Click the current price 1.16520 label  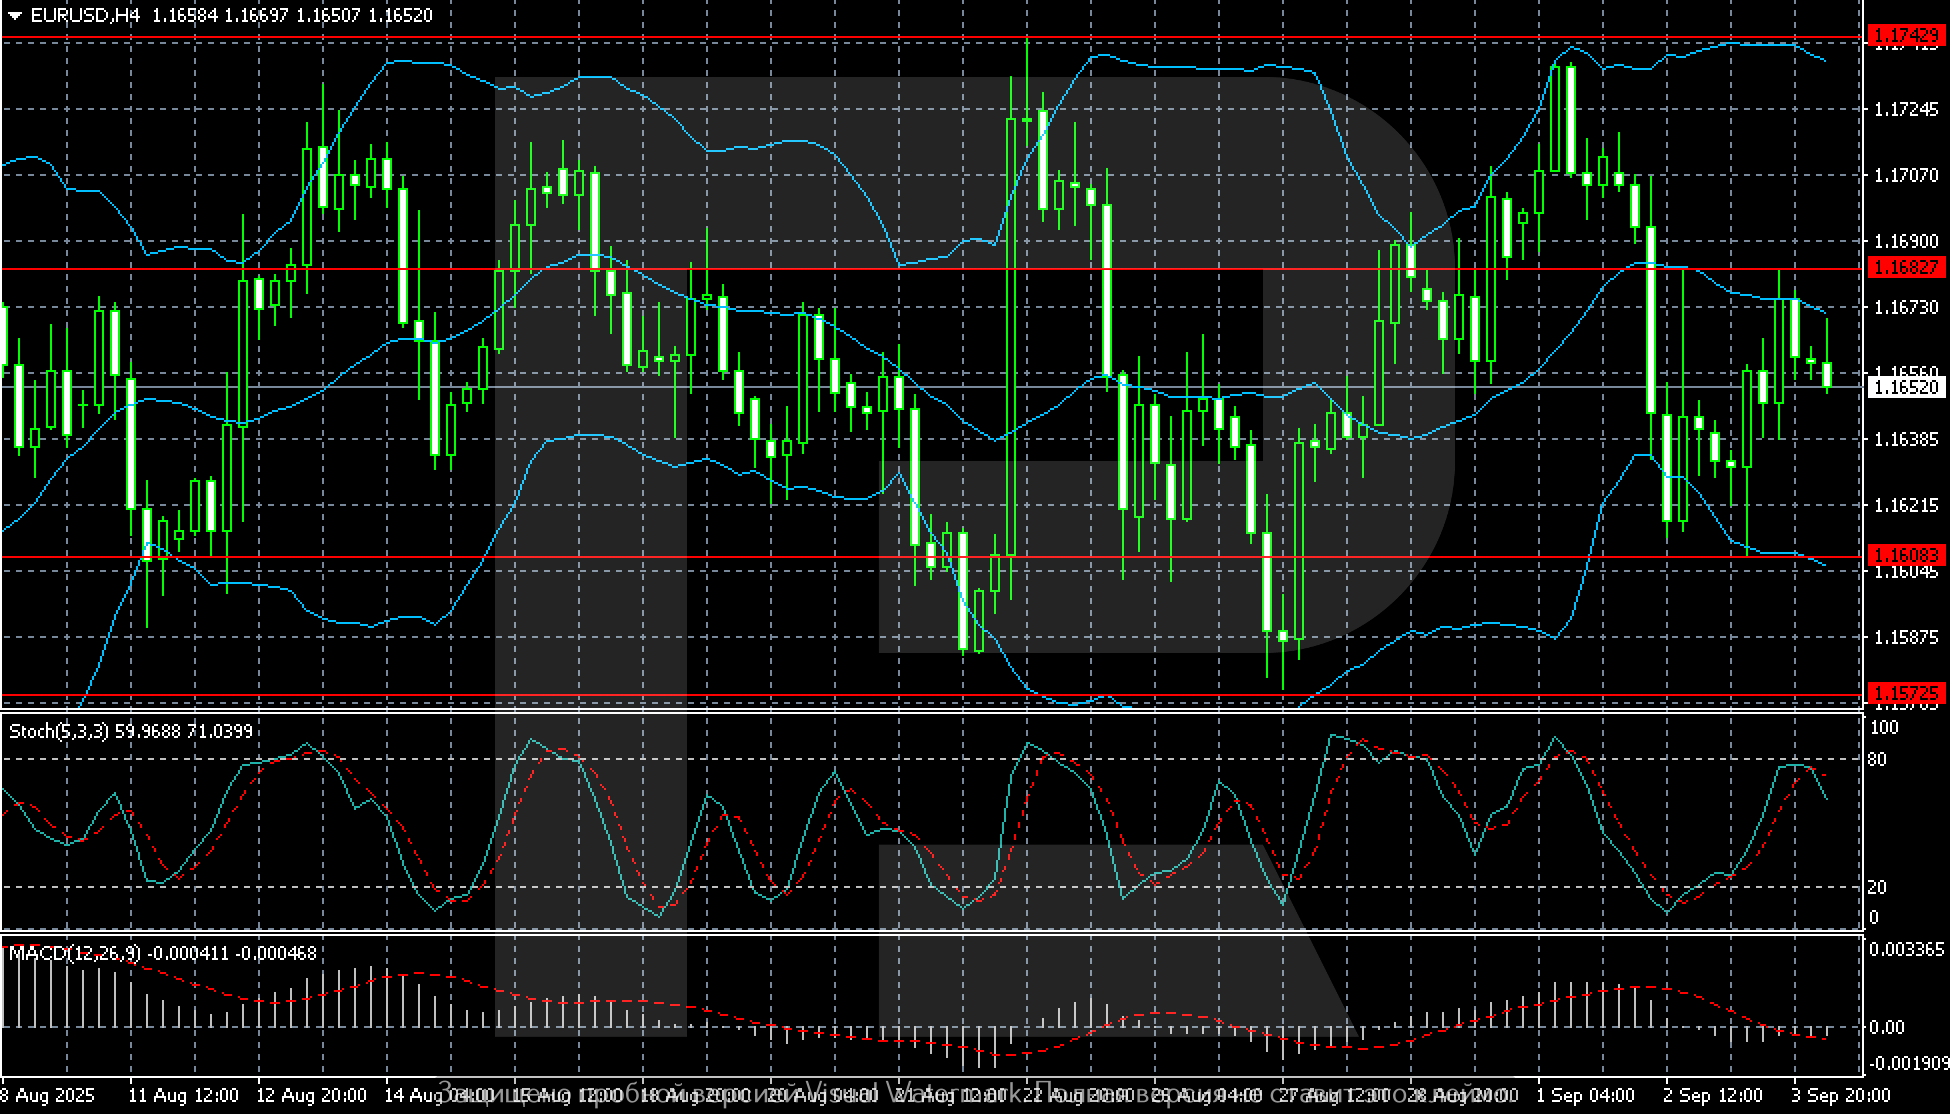(1905, 387)
